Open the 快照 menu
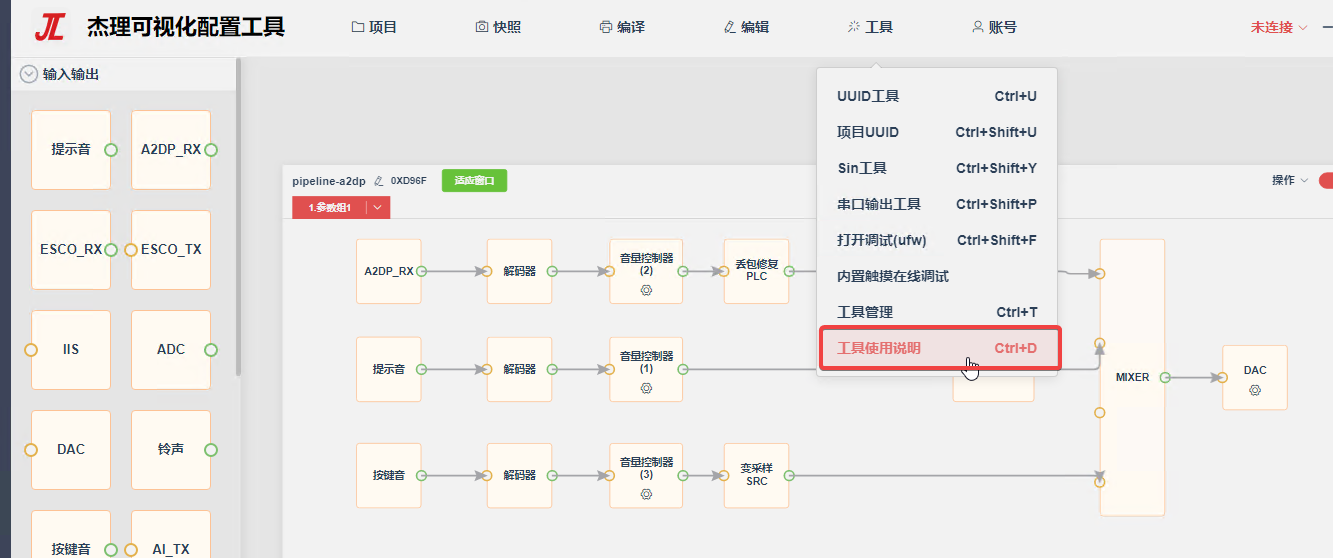This screenshot has height=558, width=1333. 498,28
